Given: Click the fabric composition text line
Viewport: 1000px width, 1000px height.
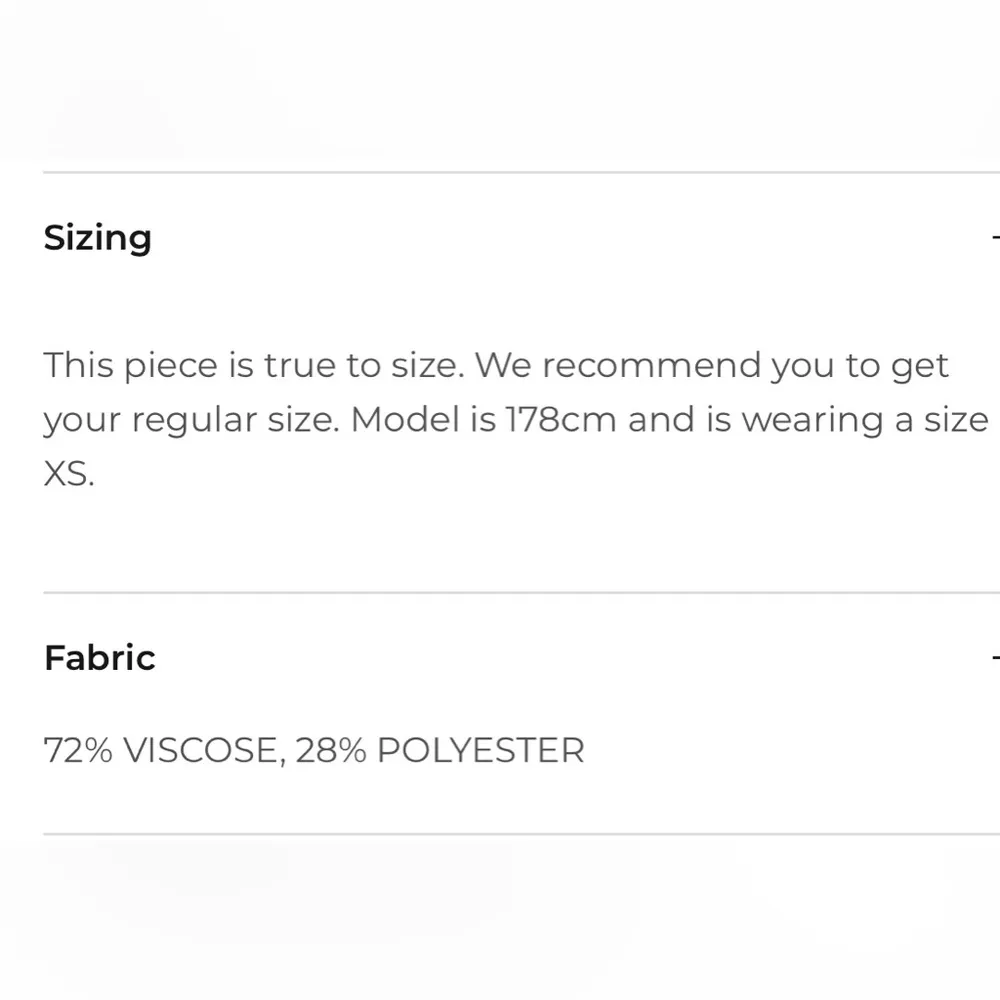Looking at the screenshot, I should 314,750.
